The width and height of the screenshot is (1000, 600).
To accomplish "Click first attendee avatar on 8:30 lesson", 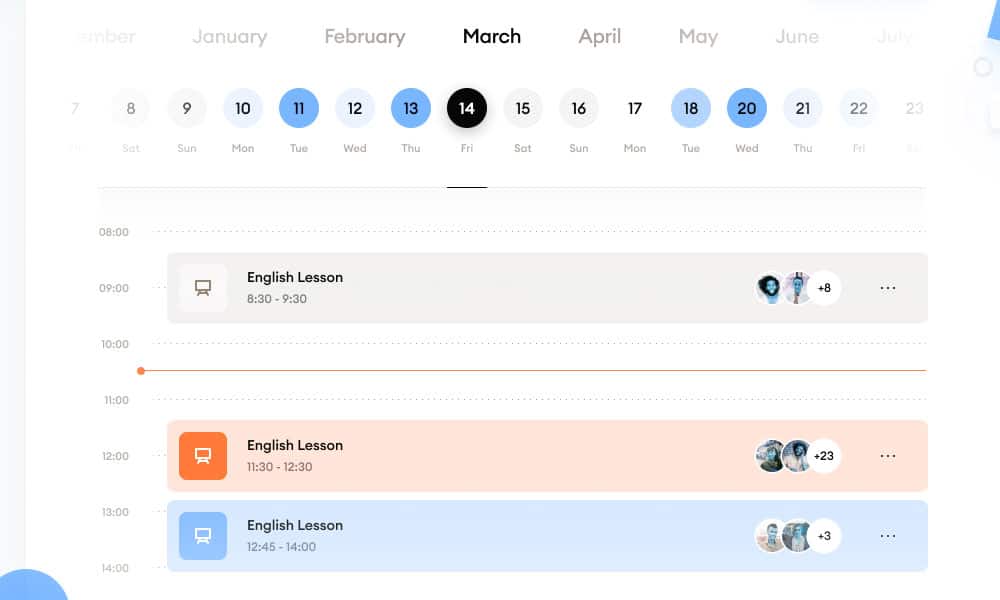I will [770, 288].
